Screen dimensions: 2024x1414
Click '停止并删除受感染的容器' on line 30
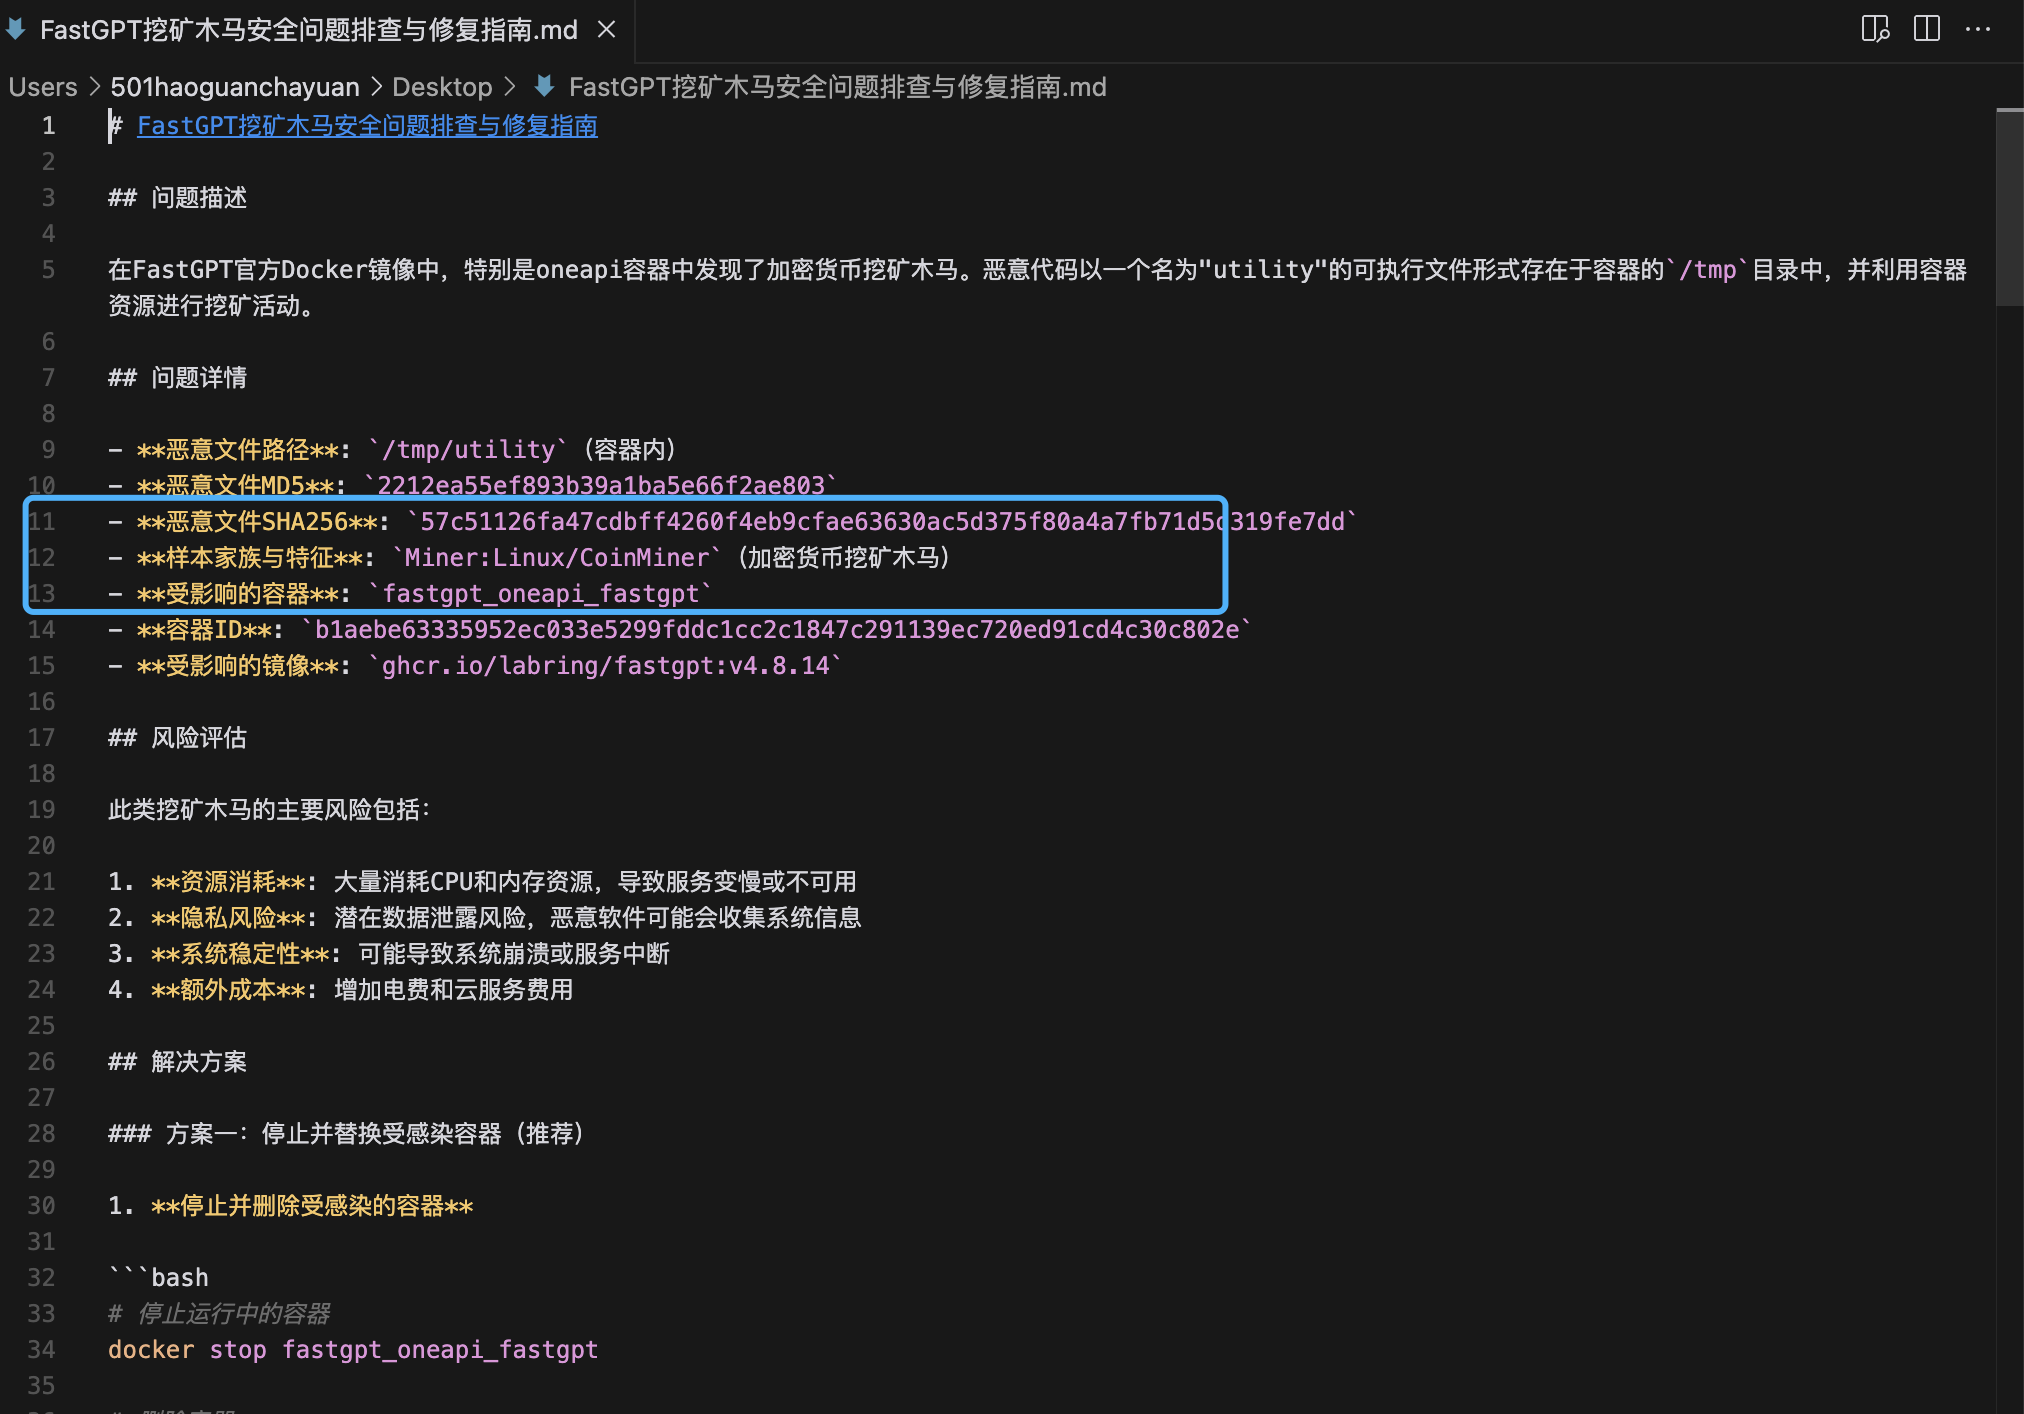point(312,1206)
